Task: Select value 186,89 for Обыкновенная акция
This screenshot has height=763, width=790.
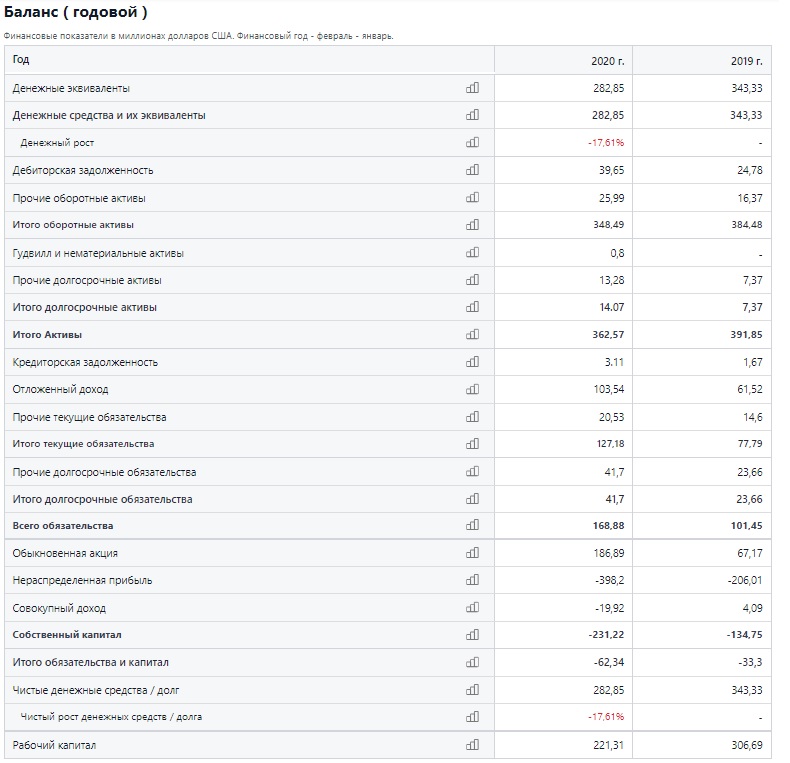Action: [x=609, y=553]
